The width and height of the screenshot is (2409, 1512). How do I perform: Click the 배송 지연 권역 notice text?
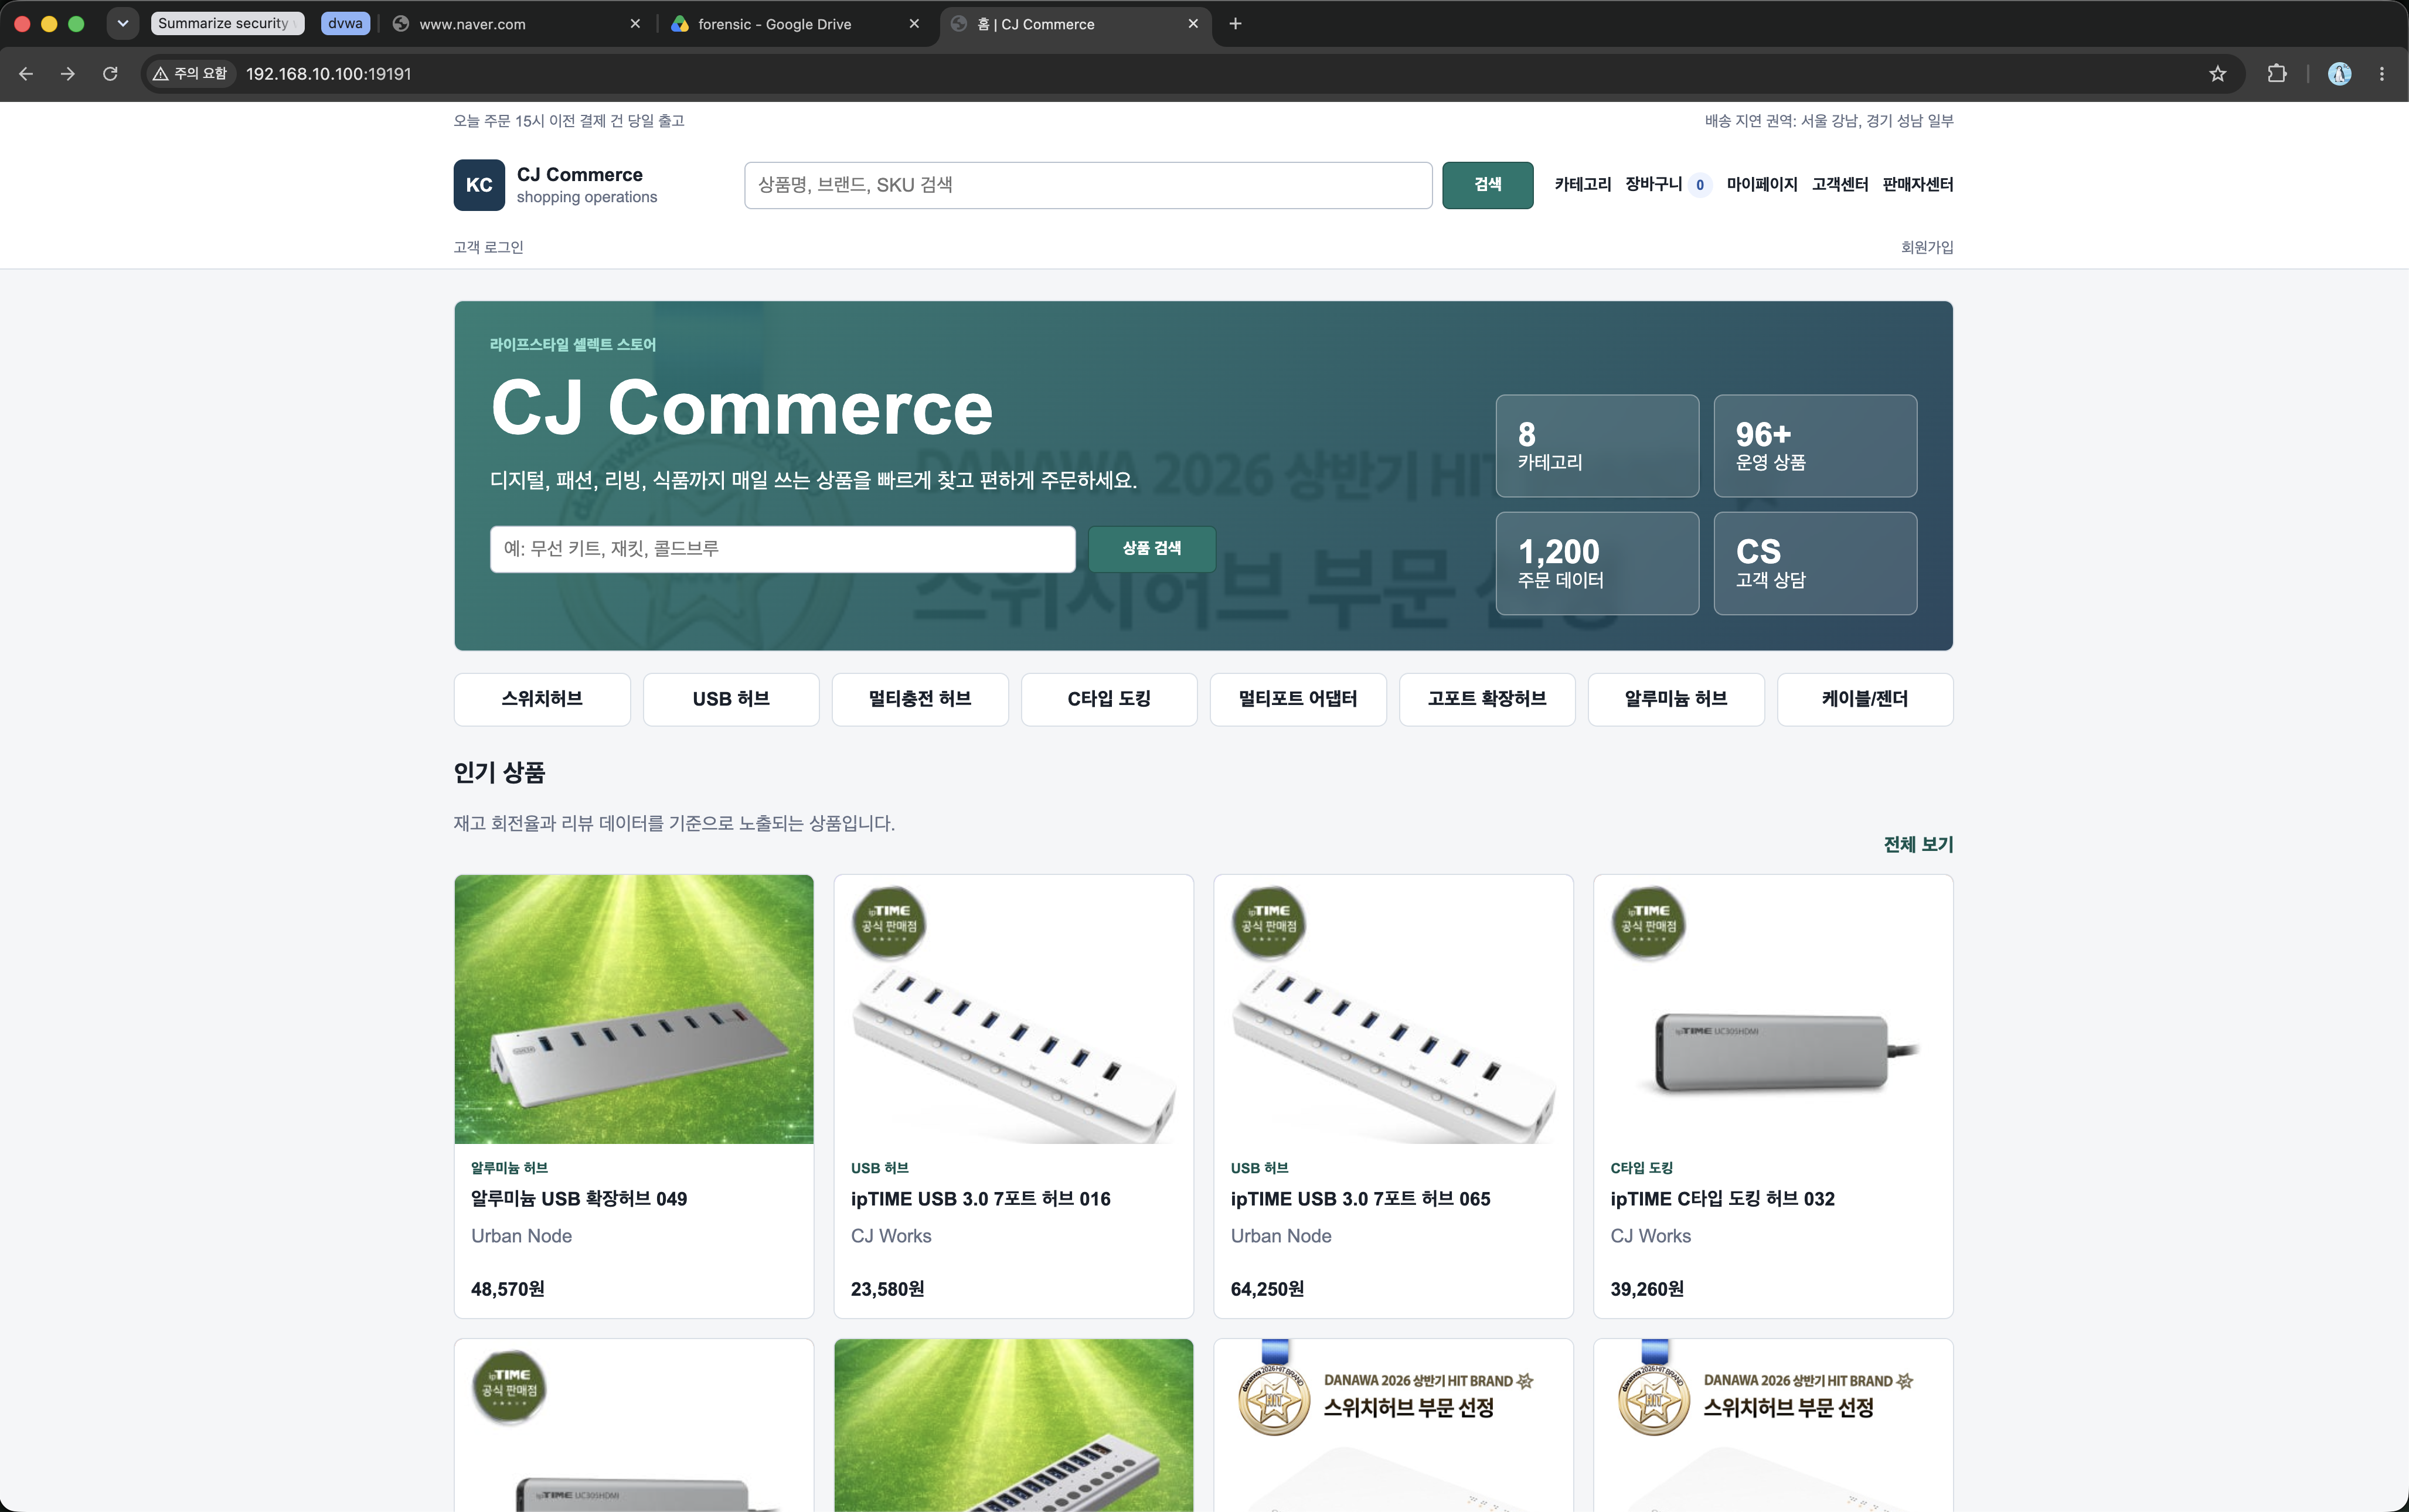pos(1829,121)
